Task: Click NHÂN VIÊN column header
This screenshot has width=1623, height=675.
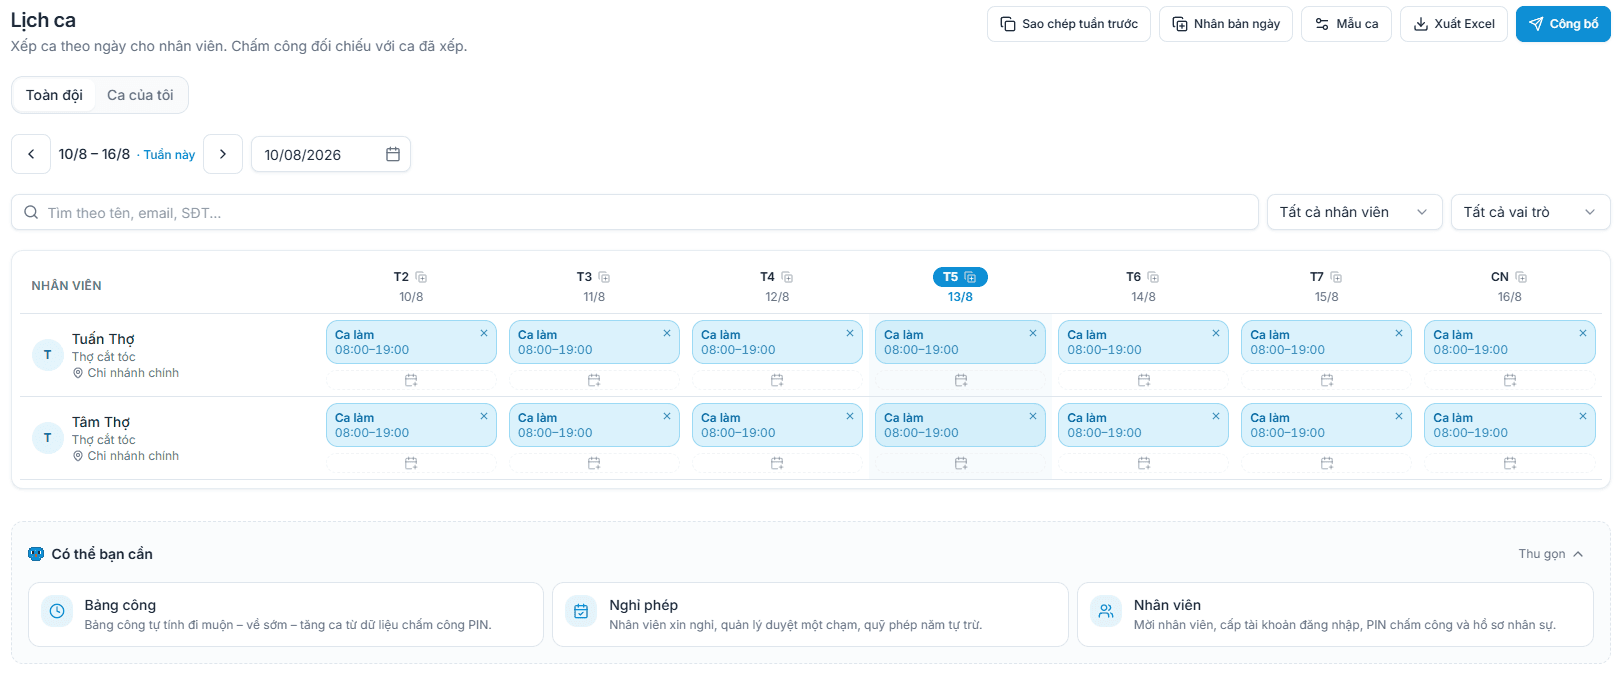Action: (66, 286)
